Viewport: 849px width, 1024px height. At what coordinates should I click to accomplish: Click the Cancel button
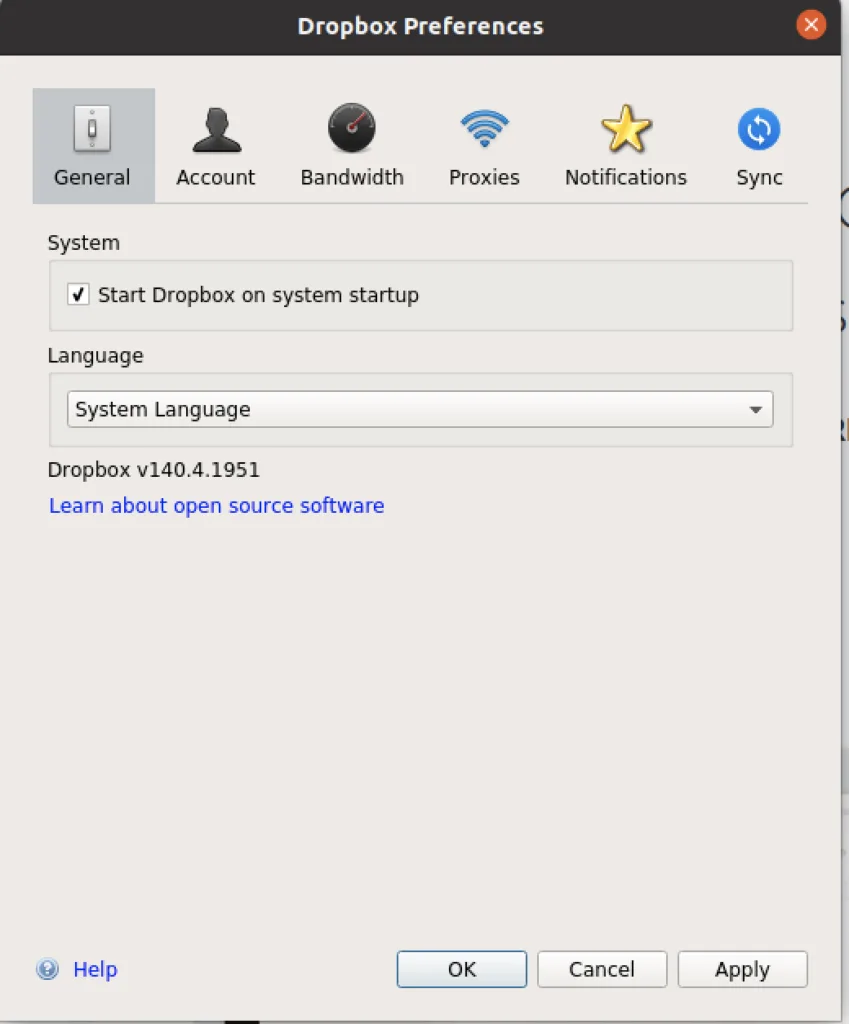(602, 969)
